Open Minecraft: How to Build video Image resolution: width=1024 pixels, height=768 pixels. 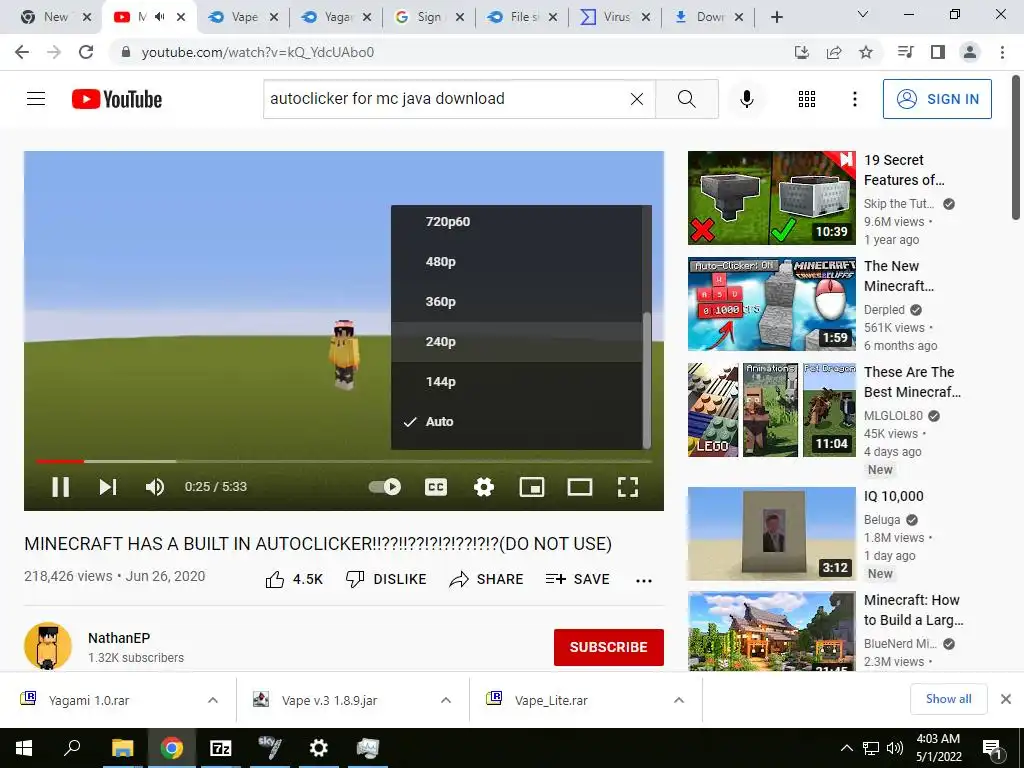771,631
